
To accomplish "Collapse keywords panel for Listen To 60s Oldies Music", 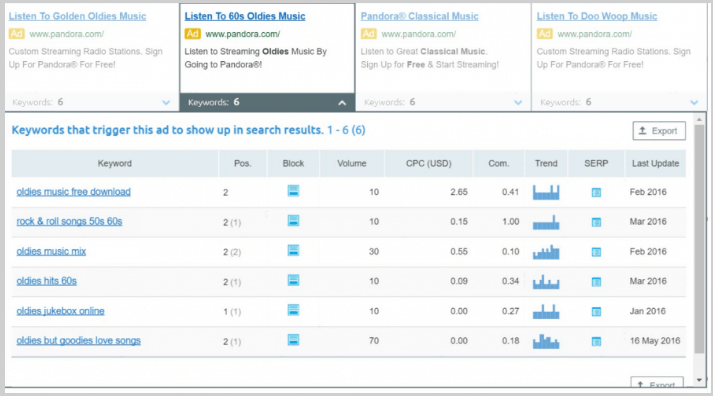I will [x=342, y=103].
